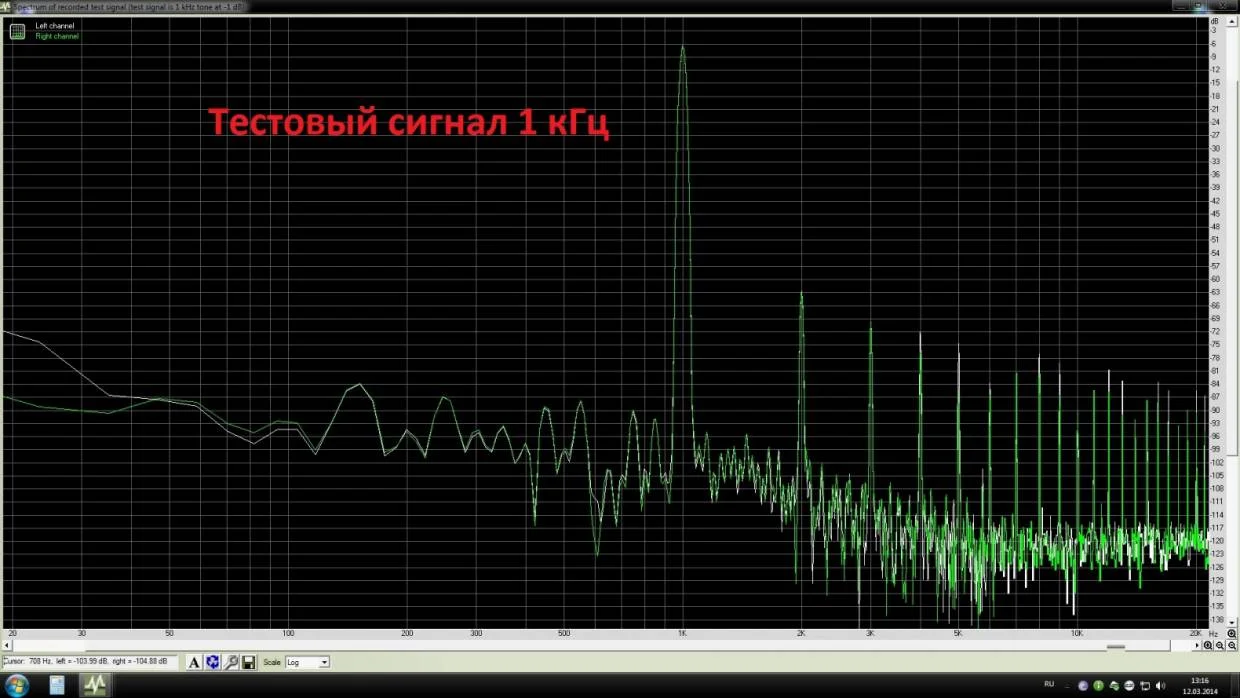Screen dimensions: 1240x698
Task: Open the Scale dropdown showing Log
Action: tap(307, 662)
